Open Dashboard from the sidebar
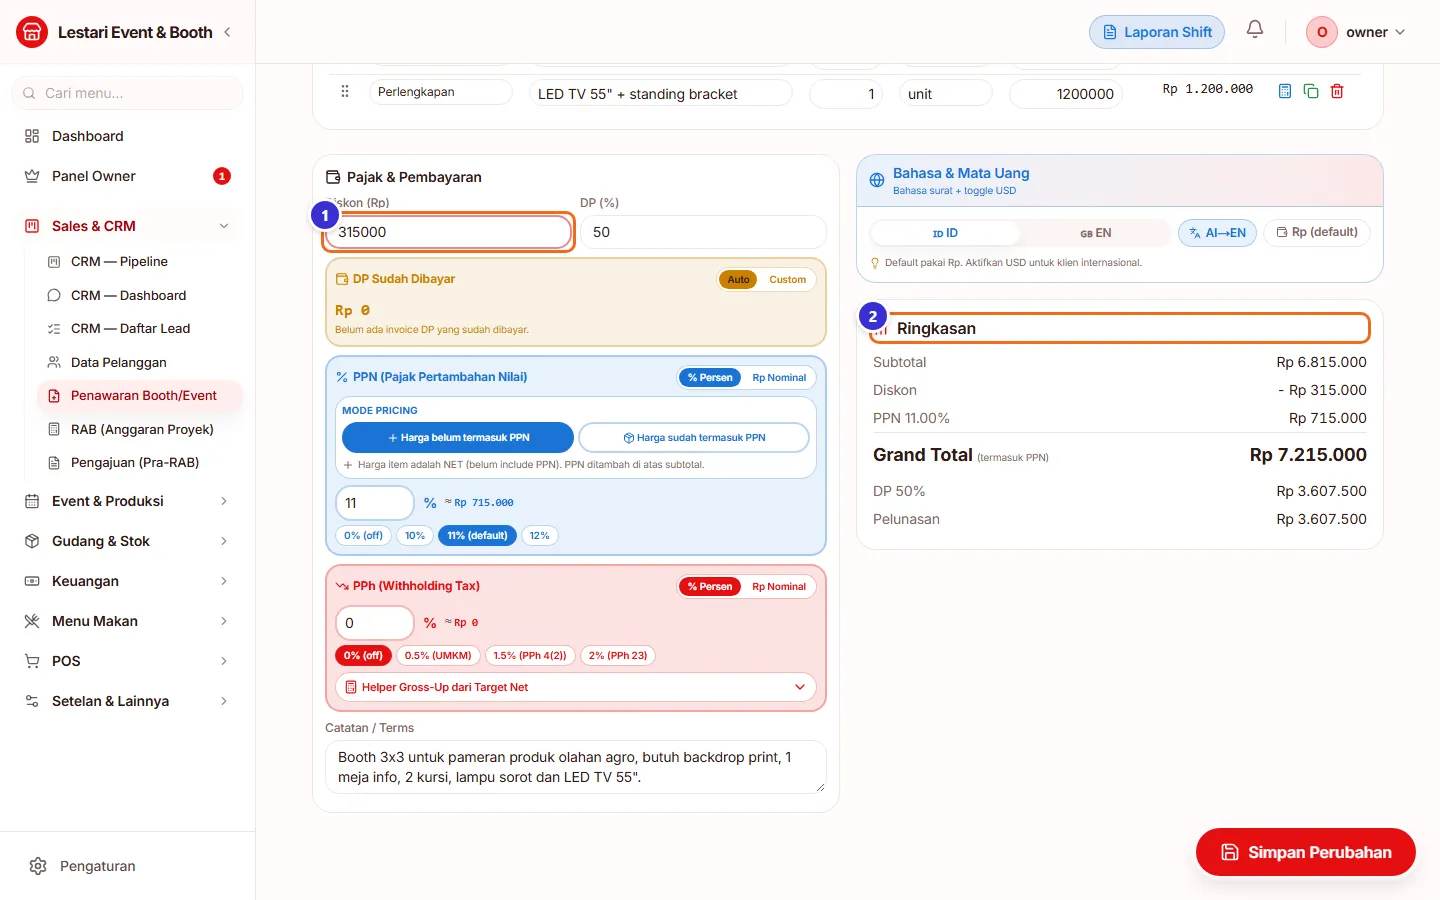The width and height of the screenshot is (1440, 900). point(128,136)
